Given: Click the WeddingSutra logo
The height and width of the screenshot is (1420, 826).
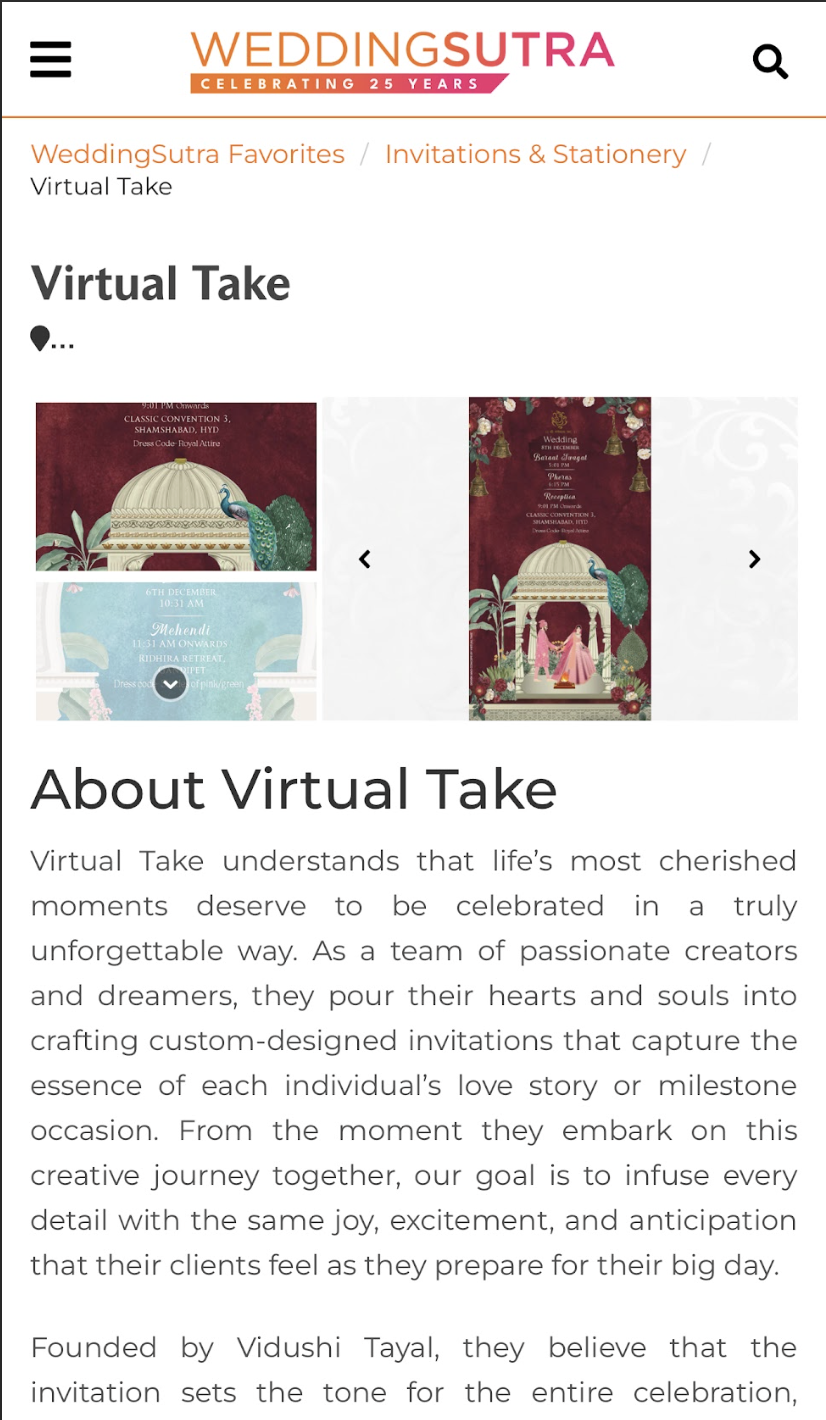Looking at the screenshot, I should pos(402,61).
